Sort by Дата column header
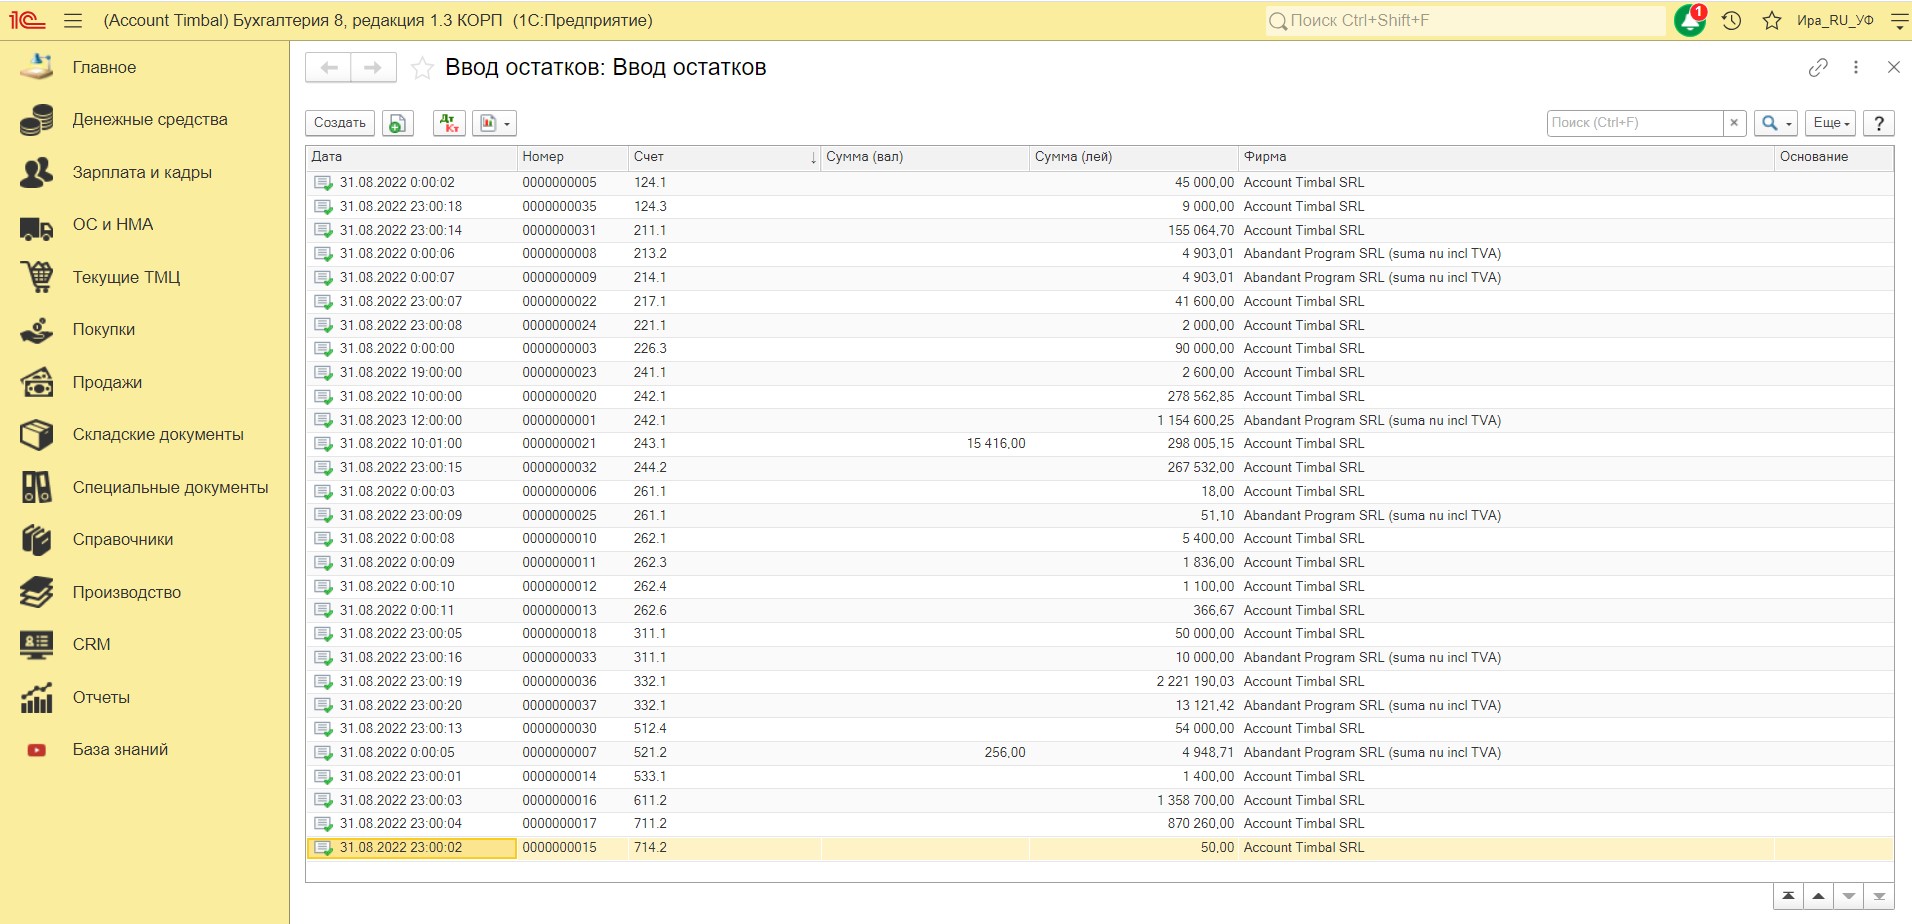This screenshot has height=924, width=1912. [411, 157]
